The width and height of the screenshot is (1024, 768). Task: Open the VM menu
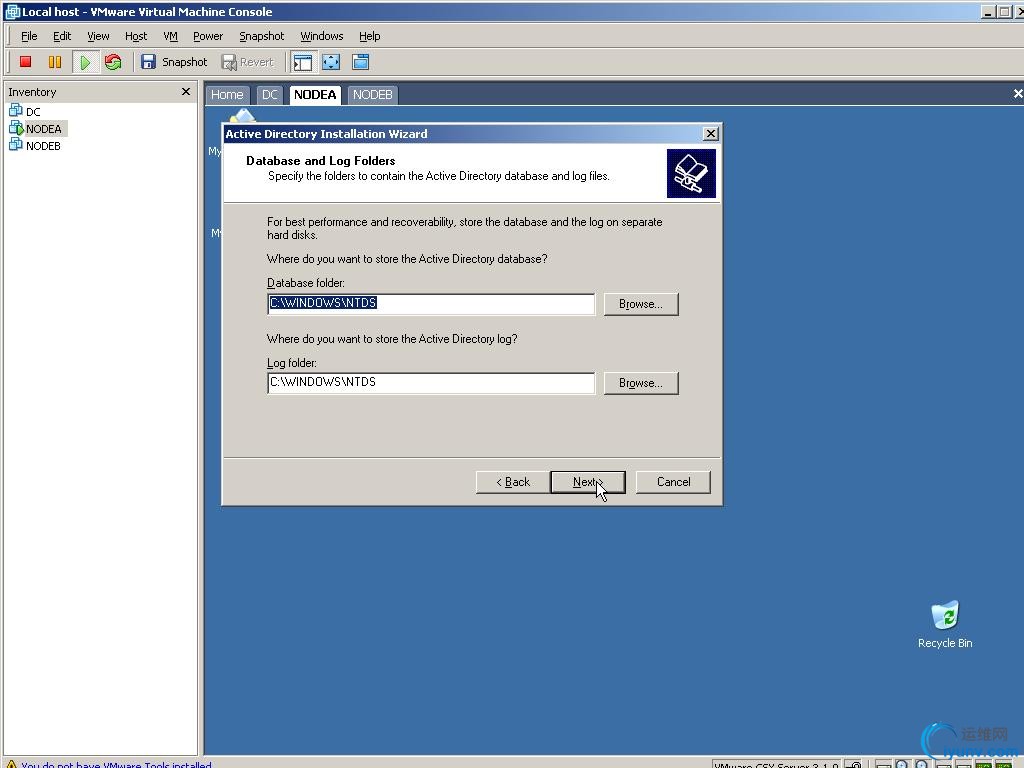(170, 36)
